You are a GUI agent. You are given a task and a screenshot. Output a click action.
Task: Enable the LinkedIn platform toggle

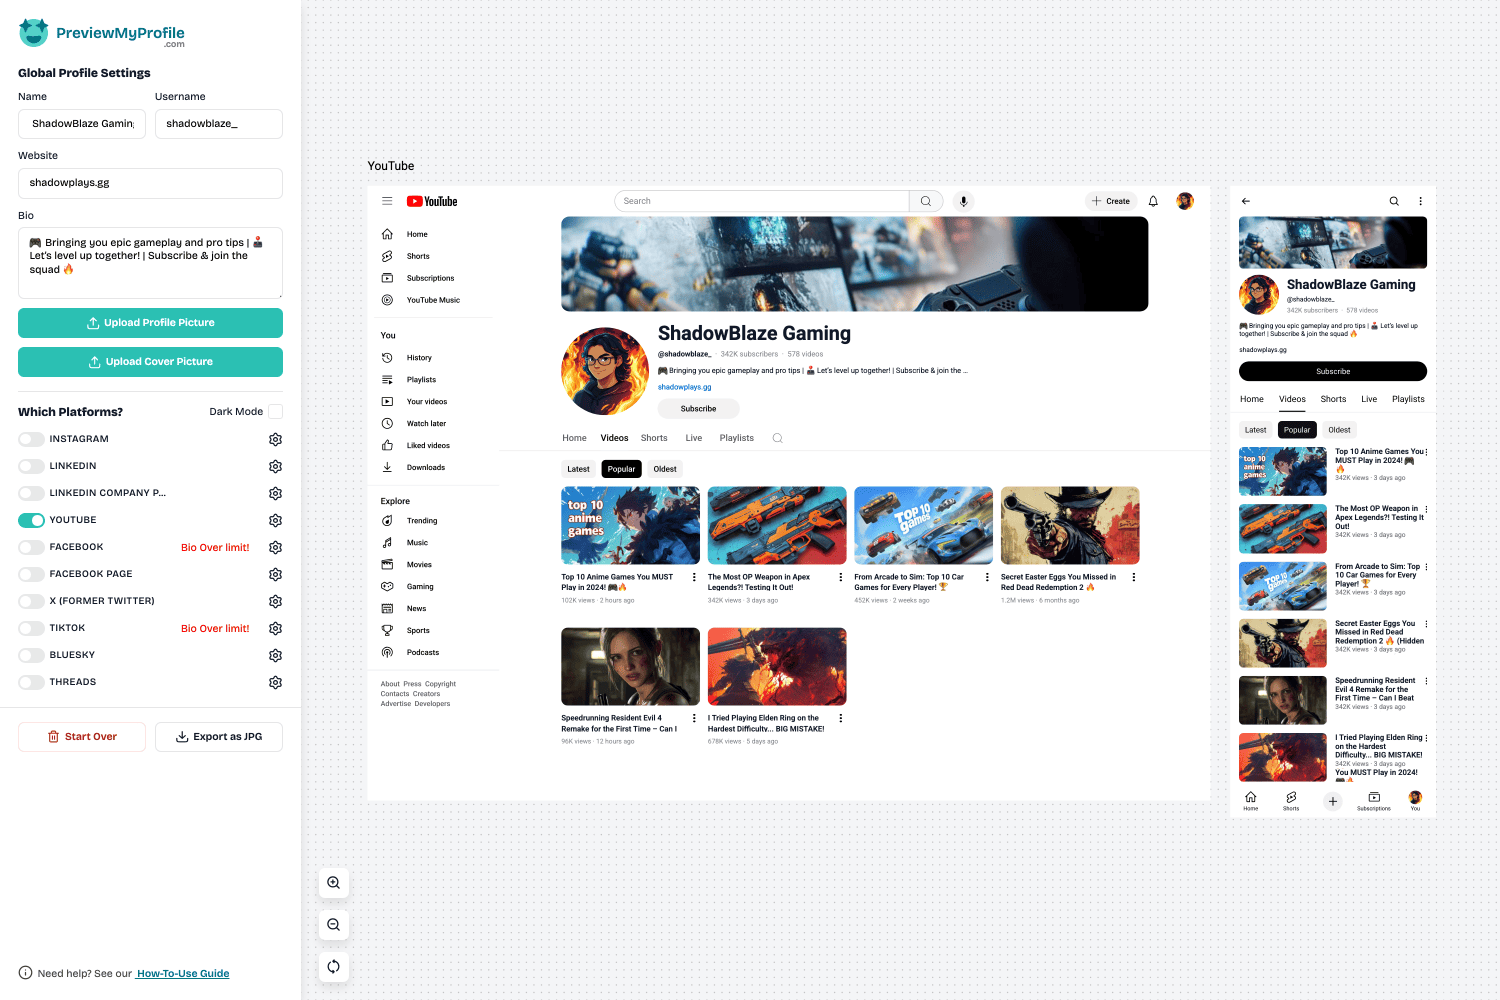tap(32, 466)
